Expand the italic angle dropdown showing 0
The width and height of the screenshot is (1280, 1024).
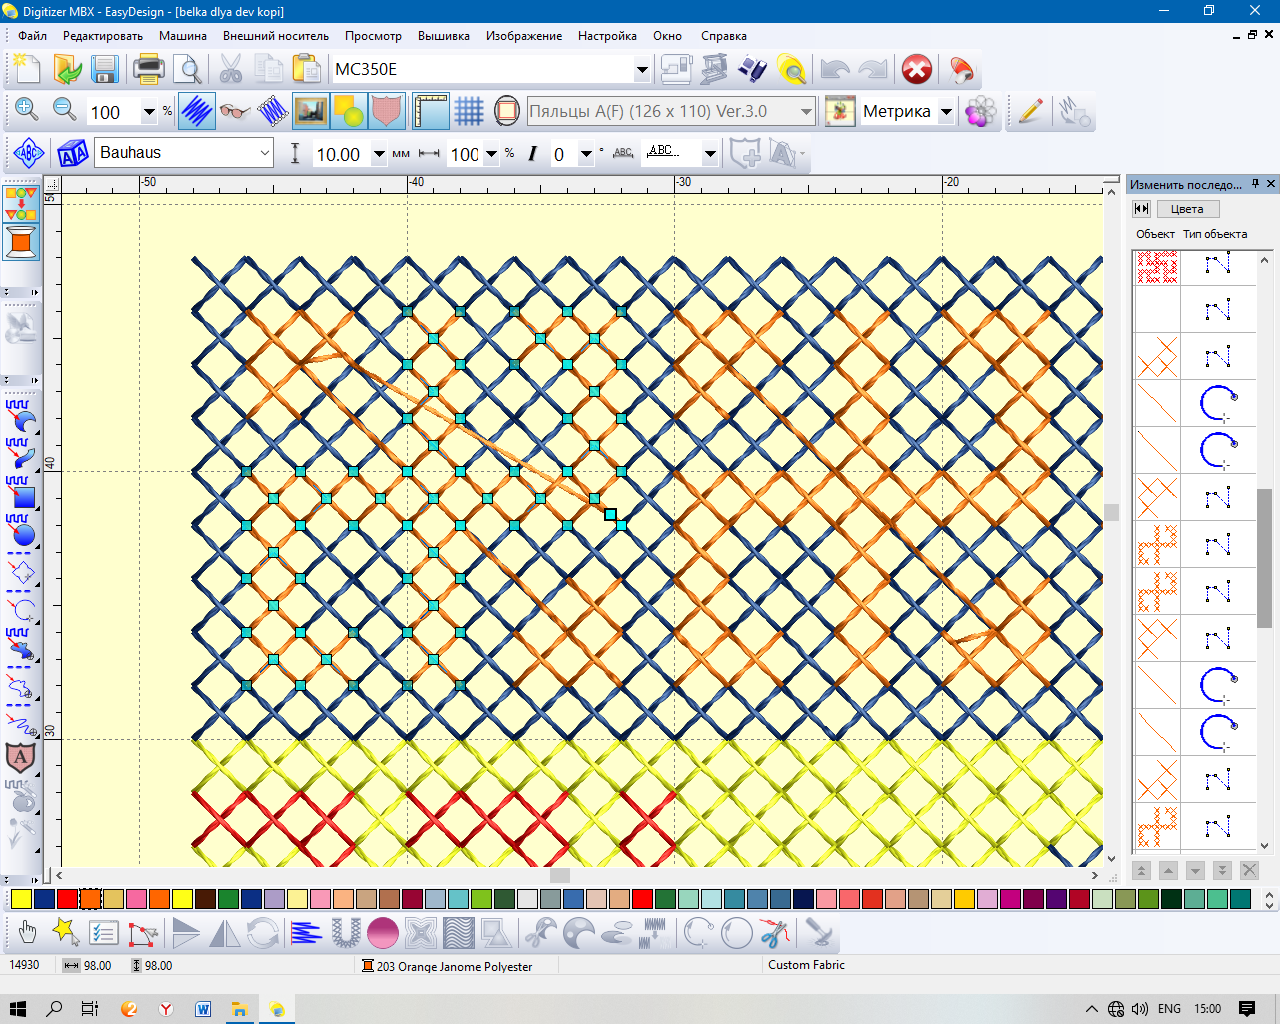click(587, 155)
